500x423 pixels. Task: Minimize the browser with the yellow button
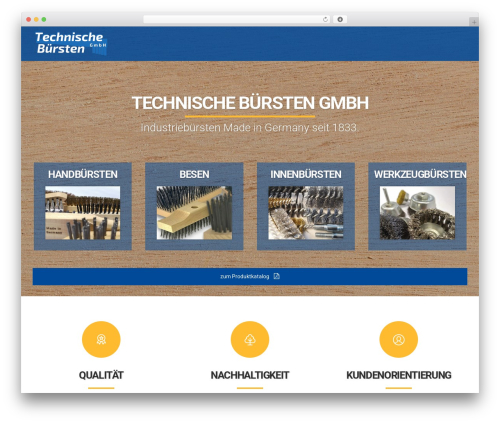(36, 20)
